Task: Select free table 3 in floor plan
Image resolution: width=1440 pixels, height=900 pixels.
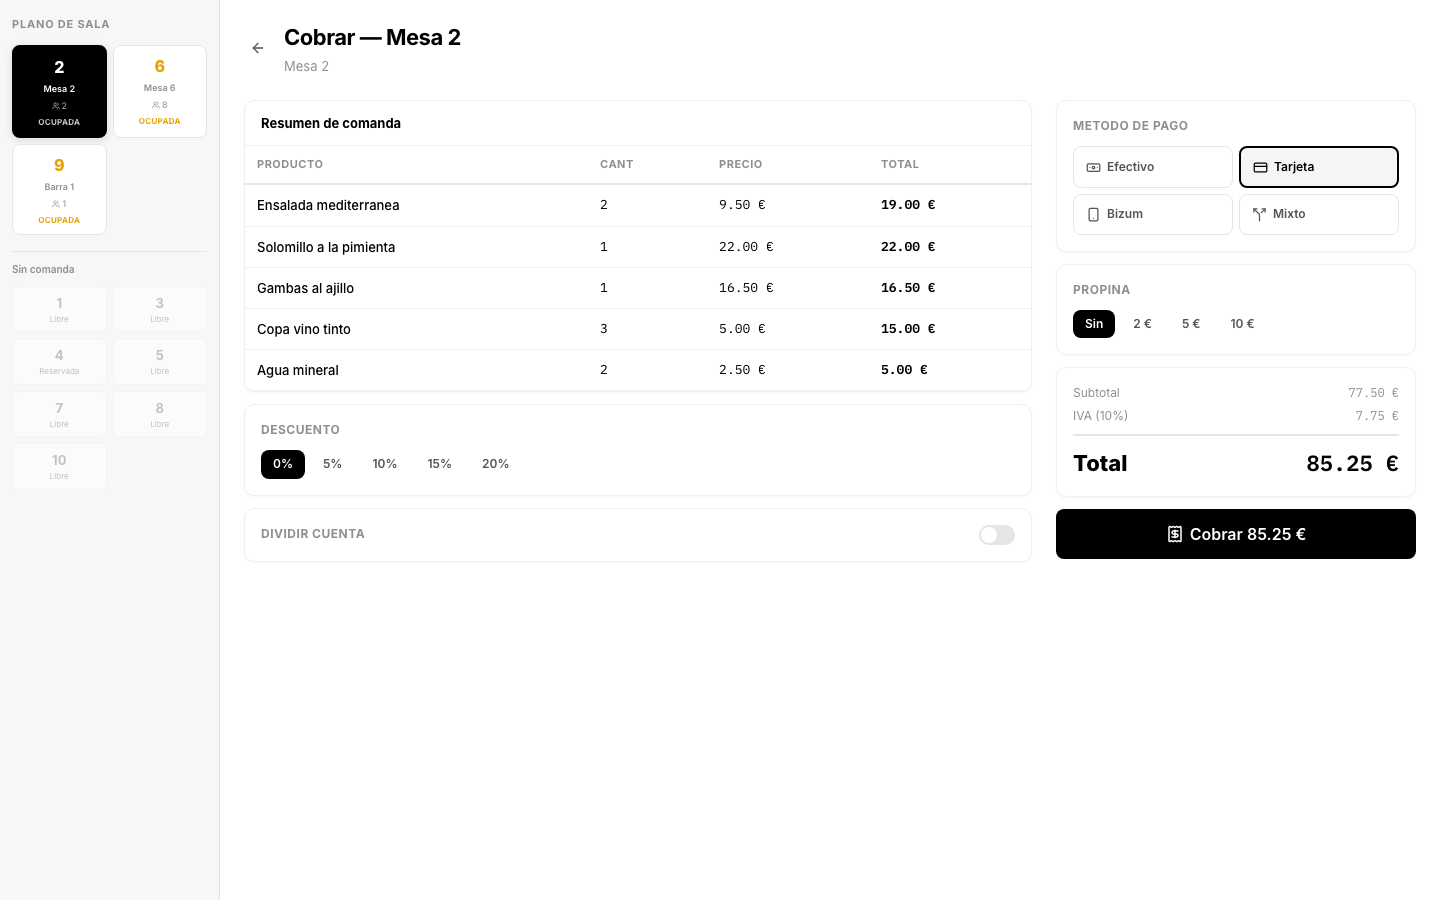Action: point(160,309)
